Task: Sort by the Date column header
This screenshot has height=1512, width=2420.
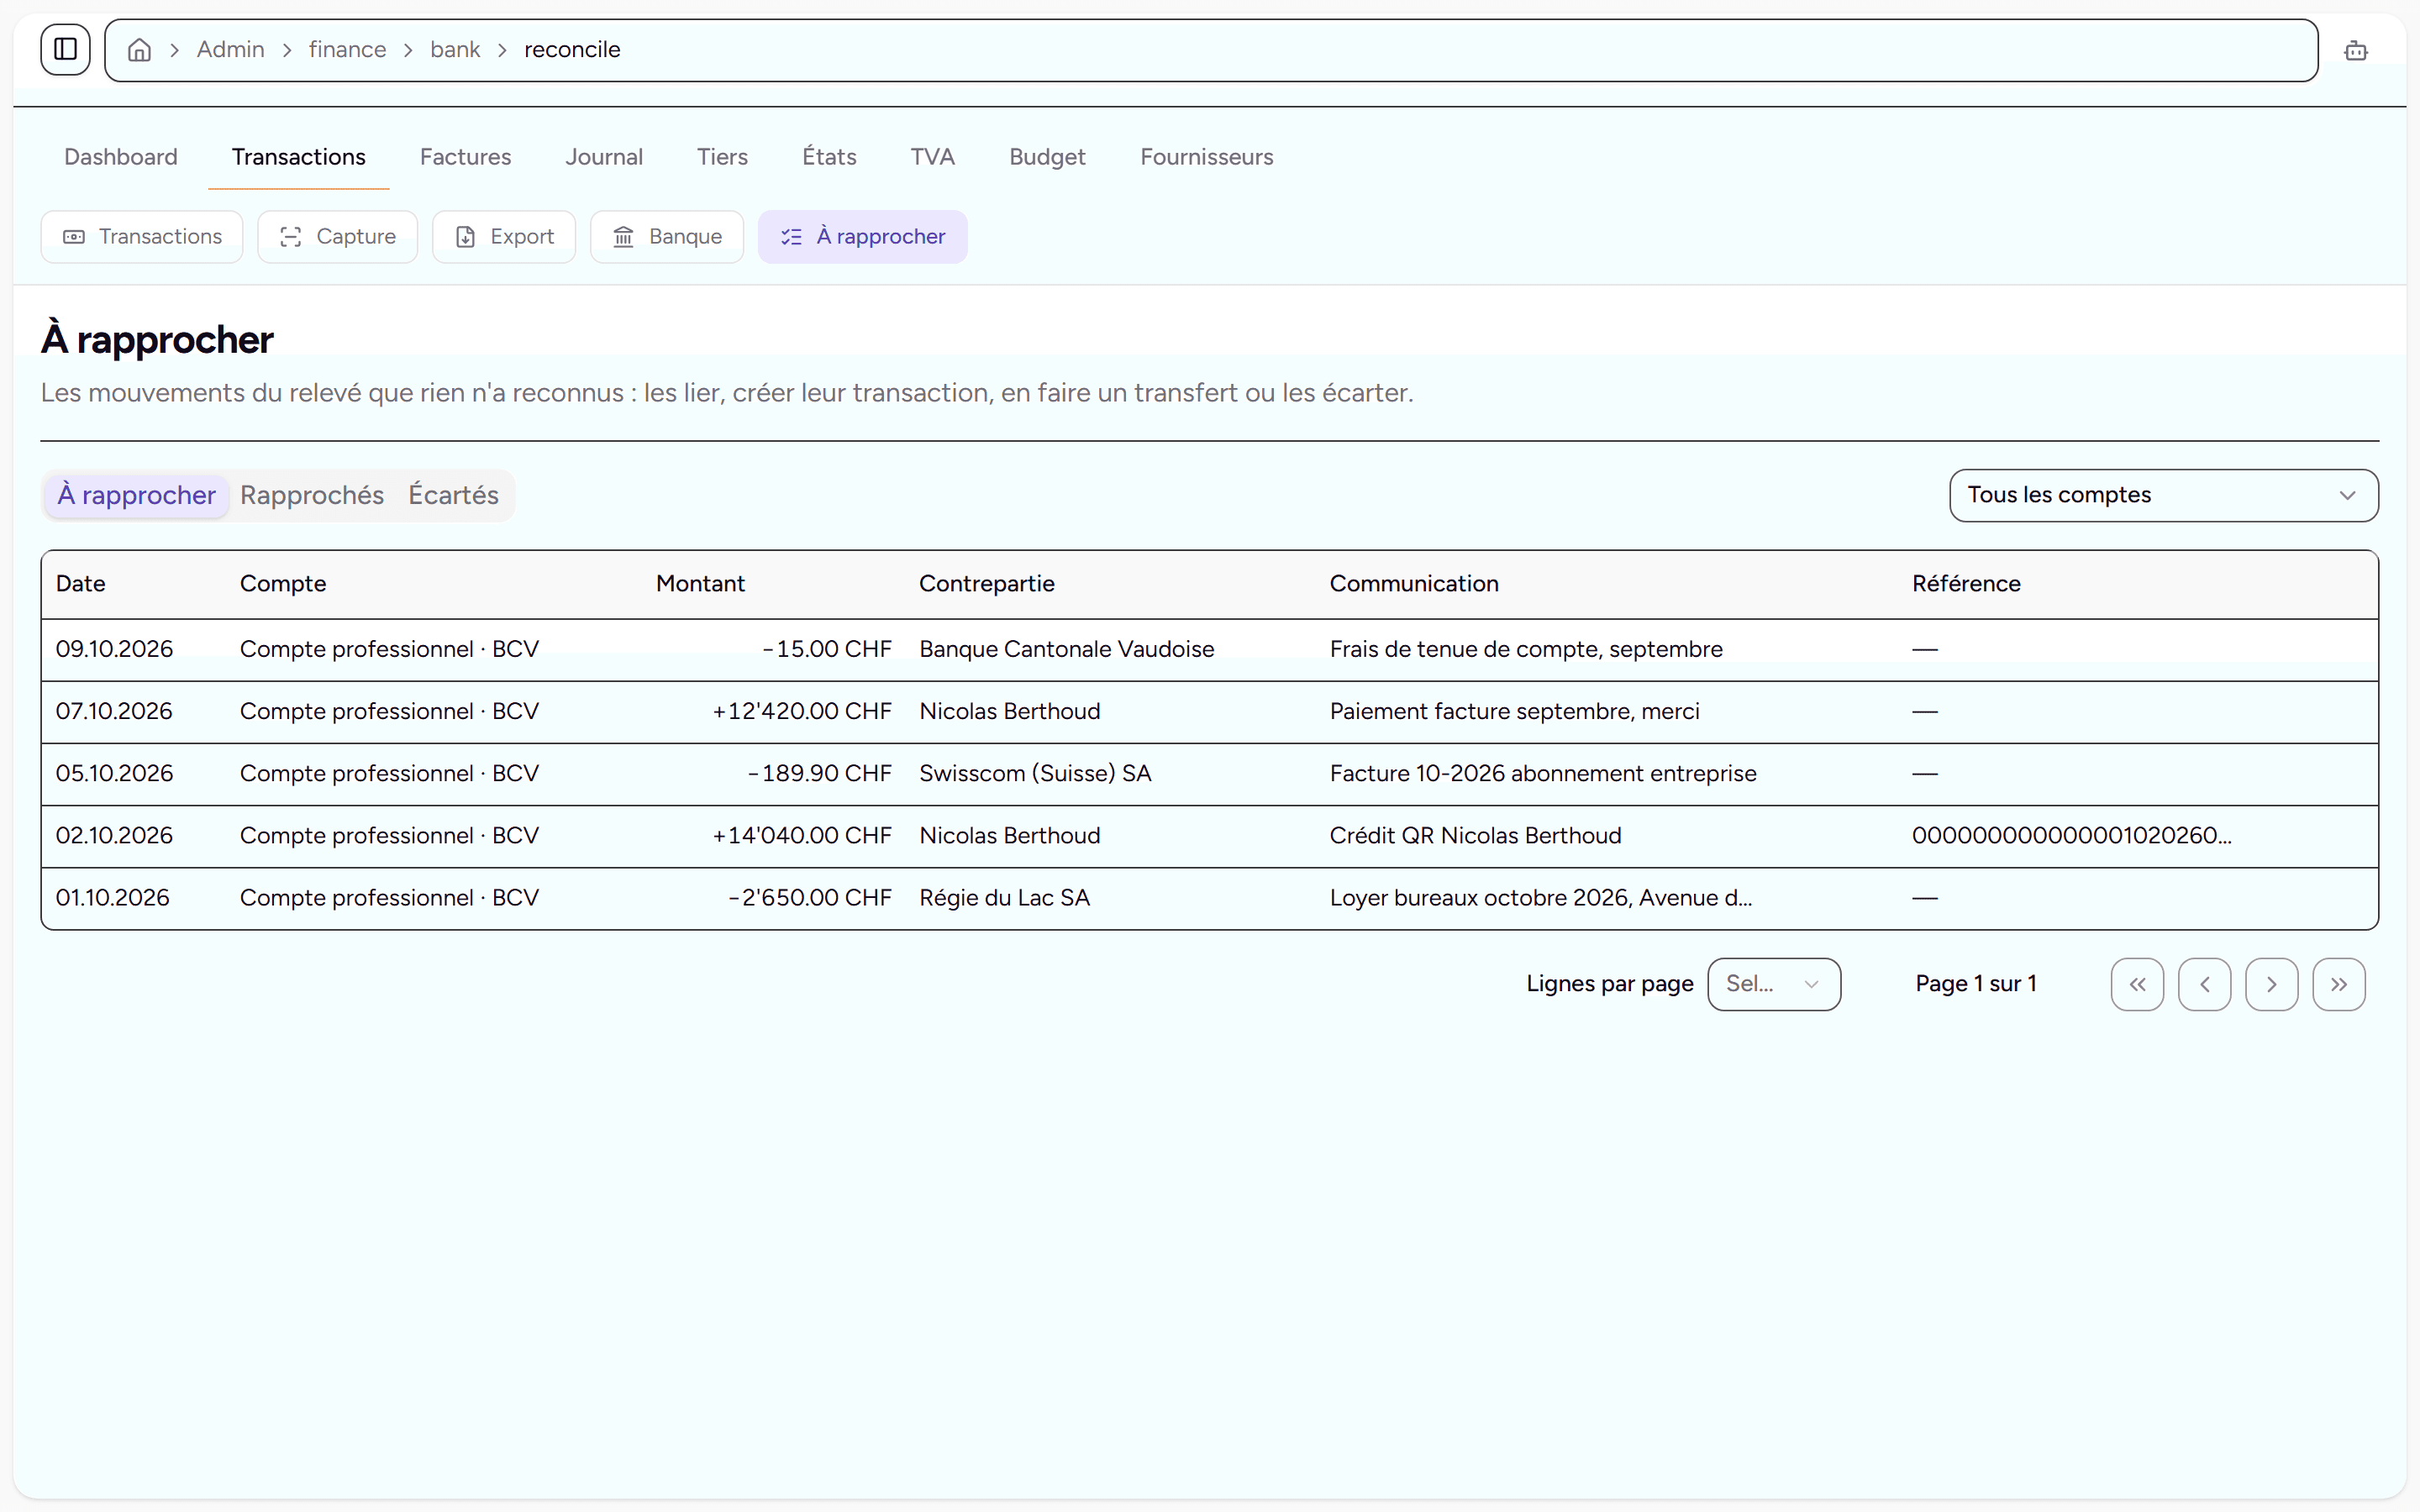Action: click(x=81, y=584)
